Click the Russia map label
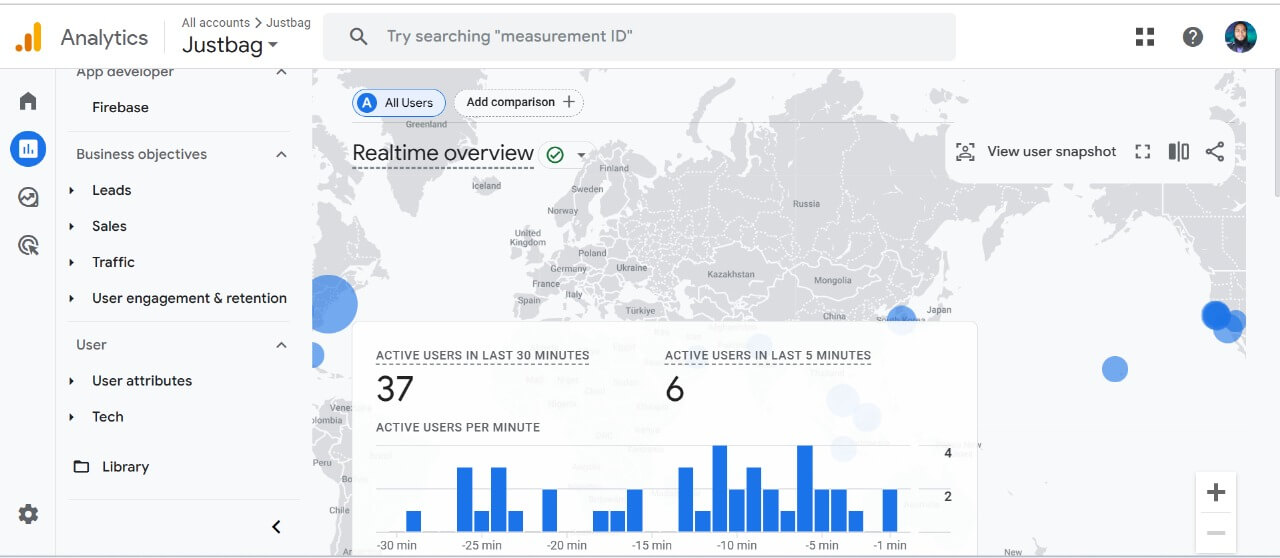 coord(806,204)
